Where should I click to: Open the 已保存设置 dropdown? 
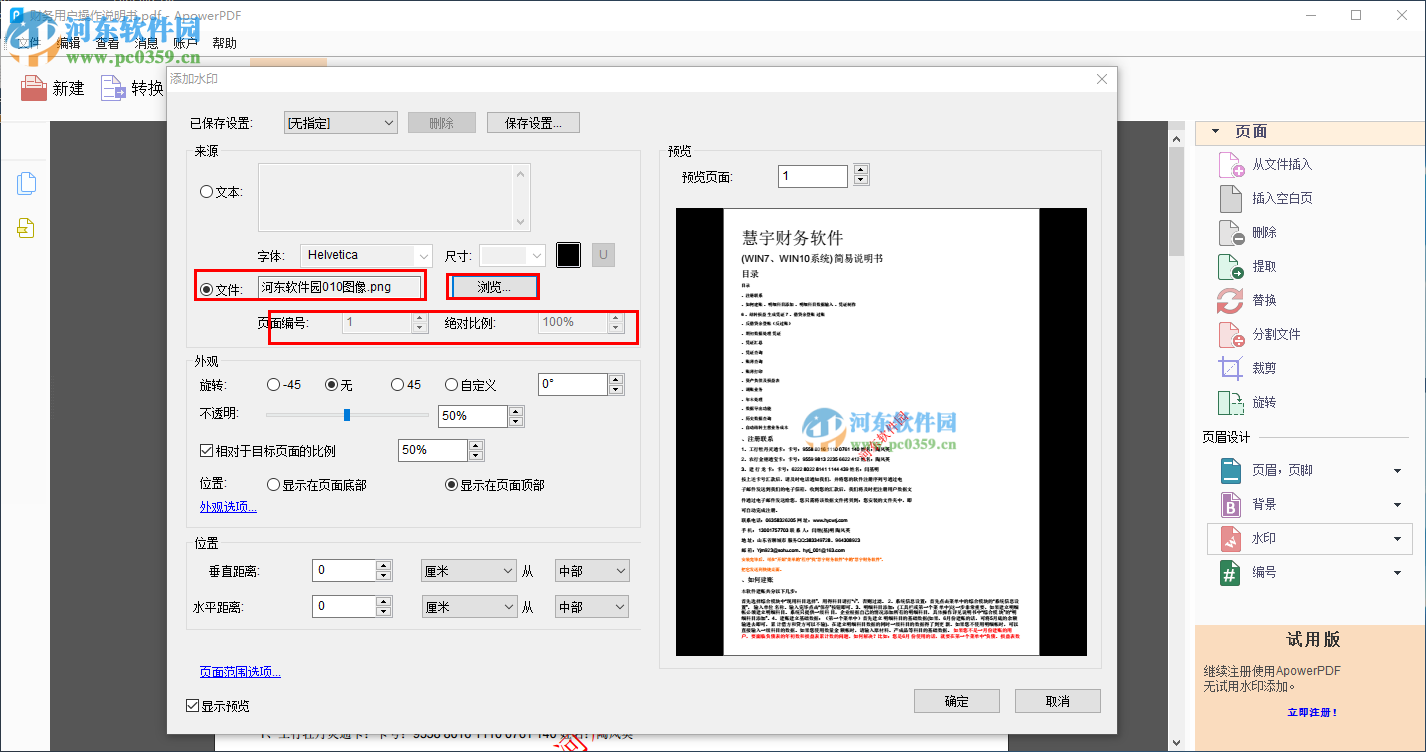[x=339, y=121]
